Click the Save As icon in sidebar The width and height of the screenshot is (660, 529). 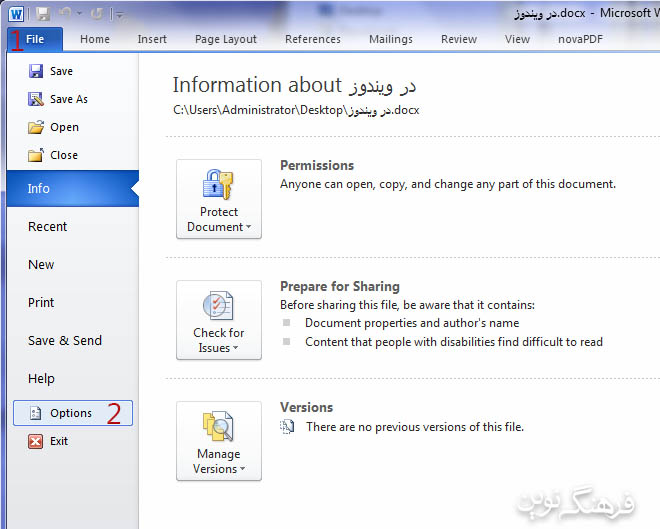pyautogui.click(x=36, y=99)
